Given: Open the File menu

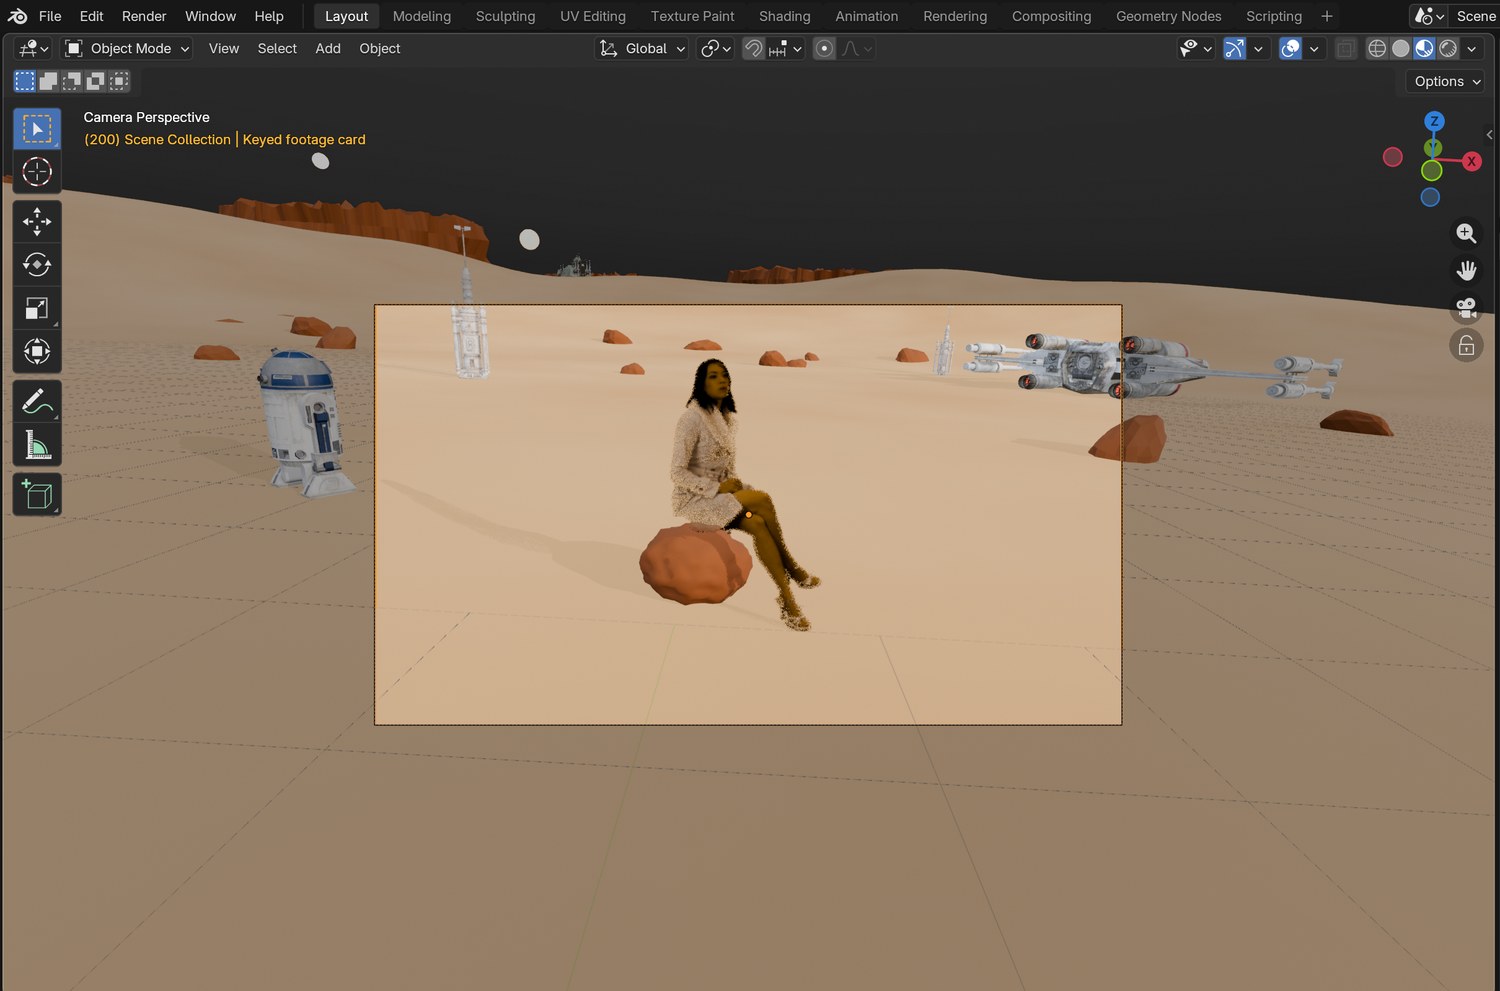Looking at the screenshot, I should [50, 16].
